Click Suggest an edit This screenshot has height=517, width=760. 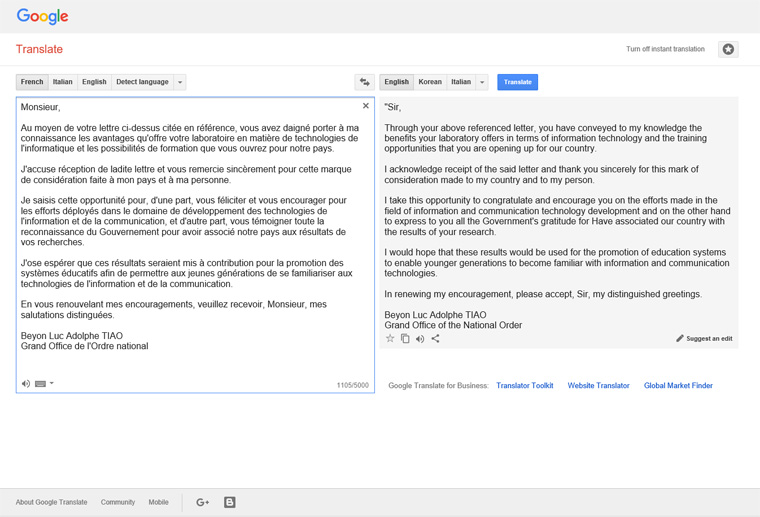(704, 338)
